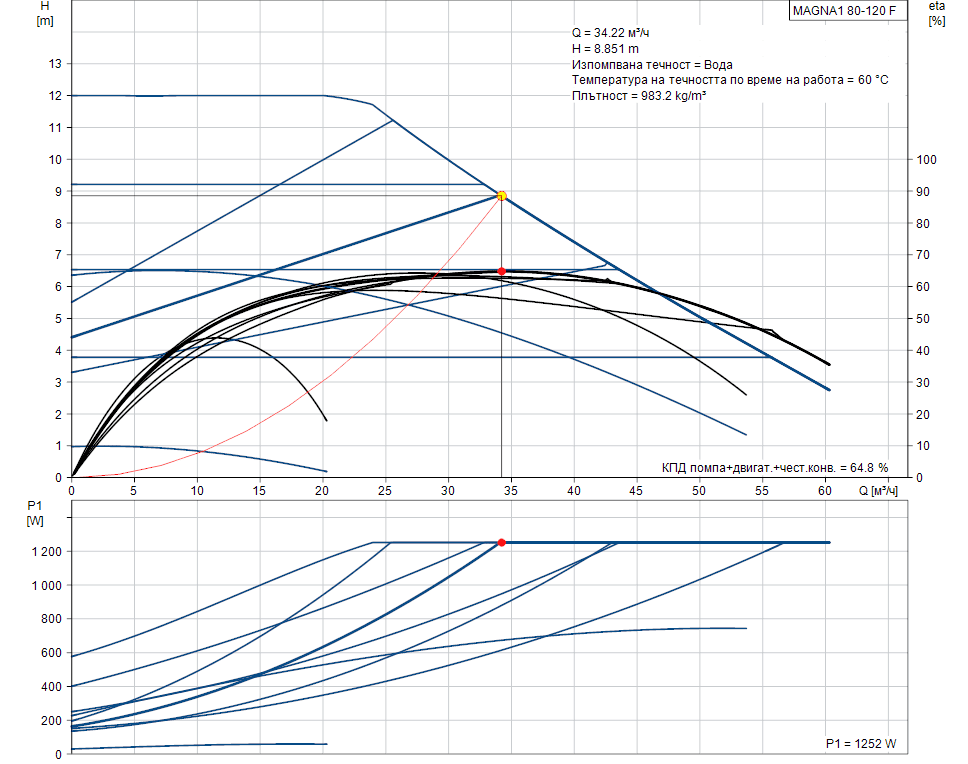This screenshot has width=968, height=764.
Task: Click the P1 [W] axis title
Action: point(35,513)
